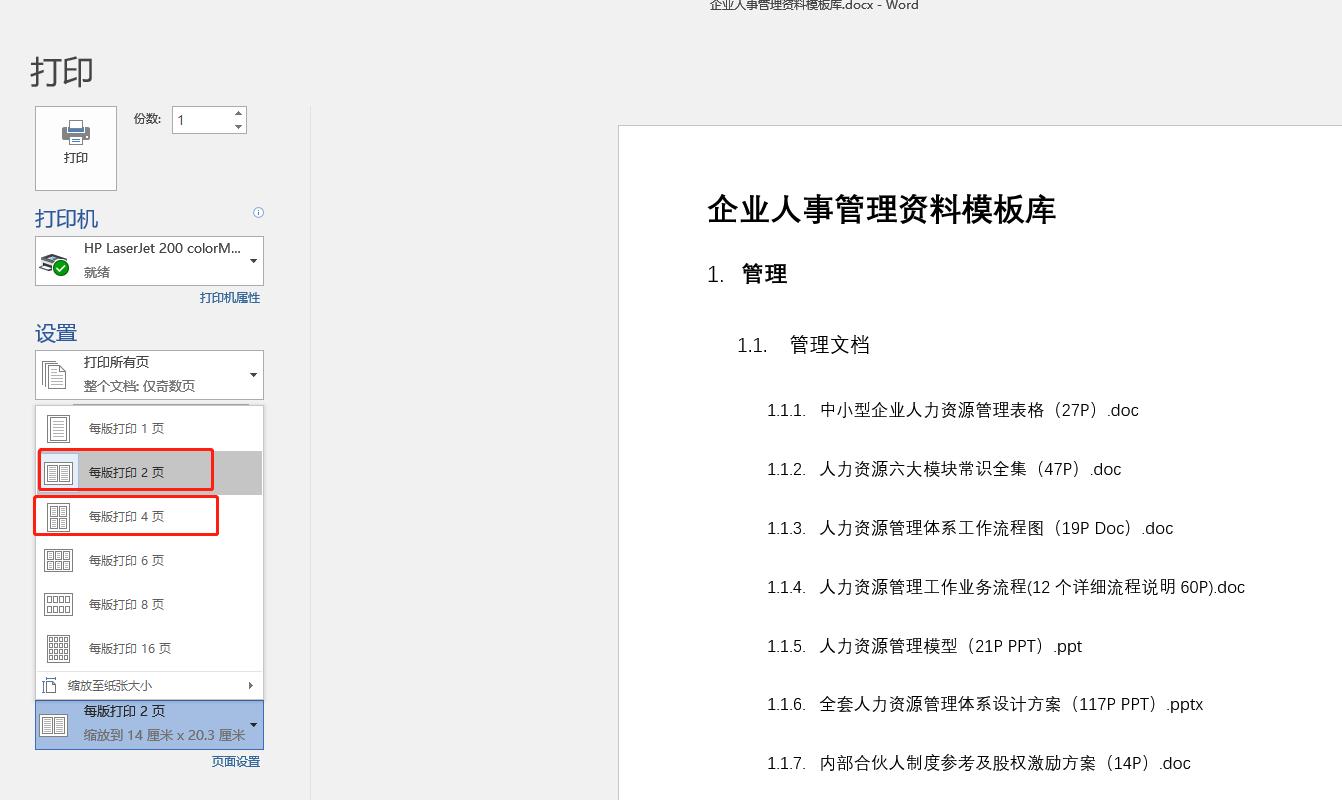Select the 每版打印 8 页 layout icon
This screenshot has width=1342, height=800.
point(58,604)
